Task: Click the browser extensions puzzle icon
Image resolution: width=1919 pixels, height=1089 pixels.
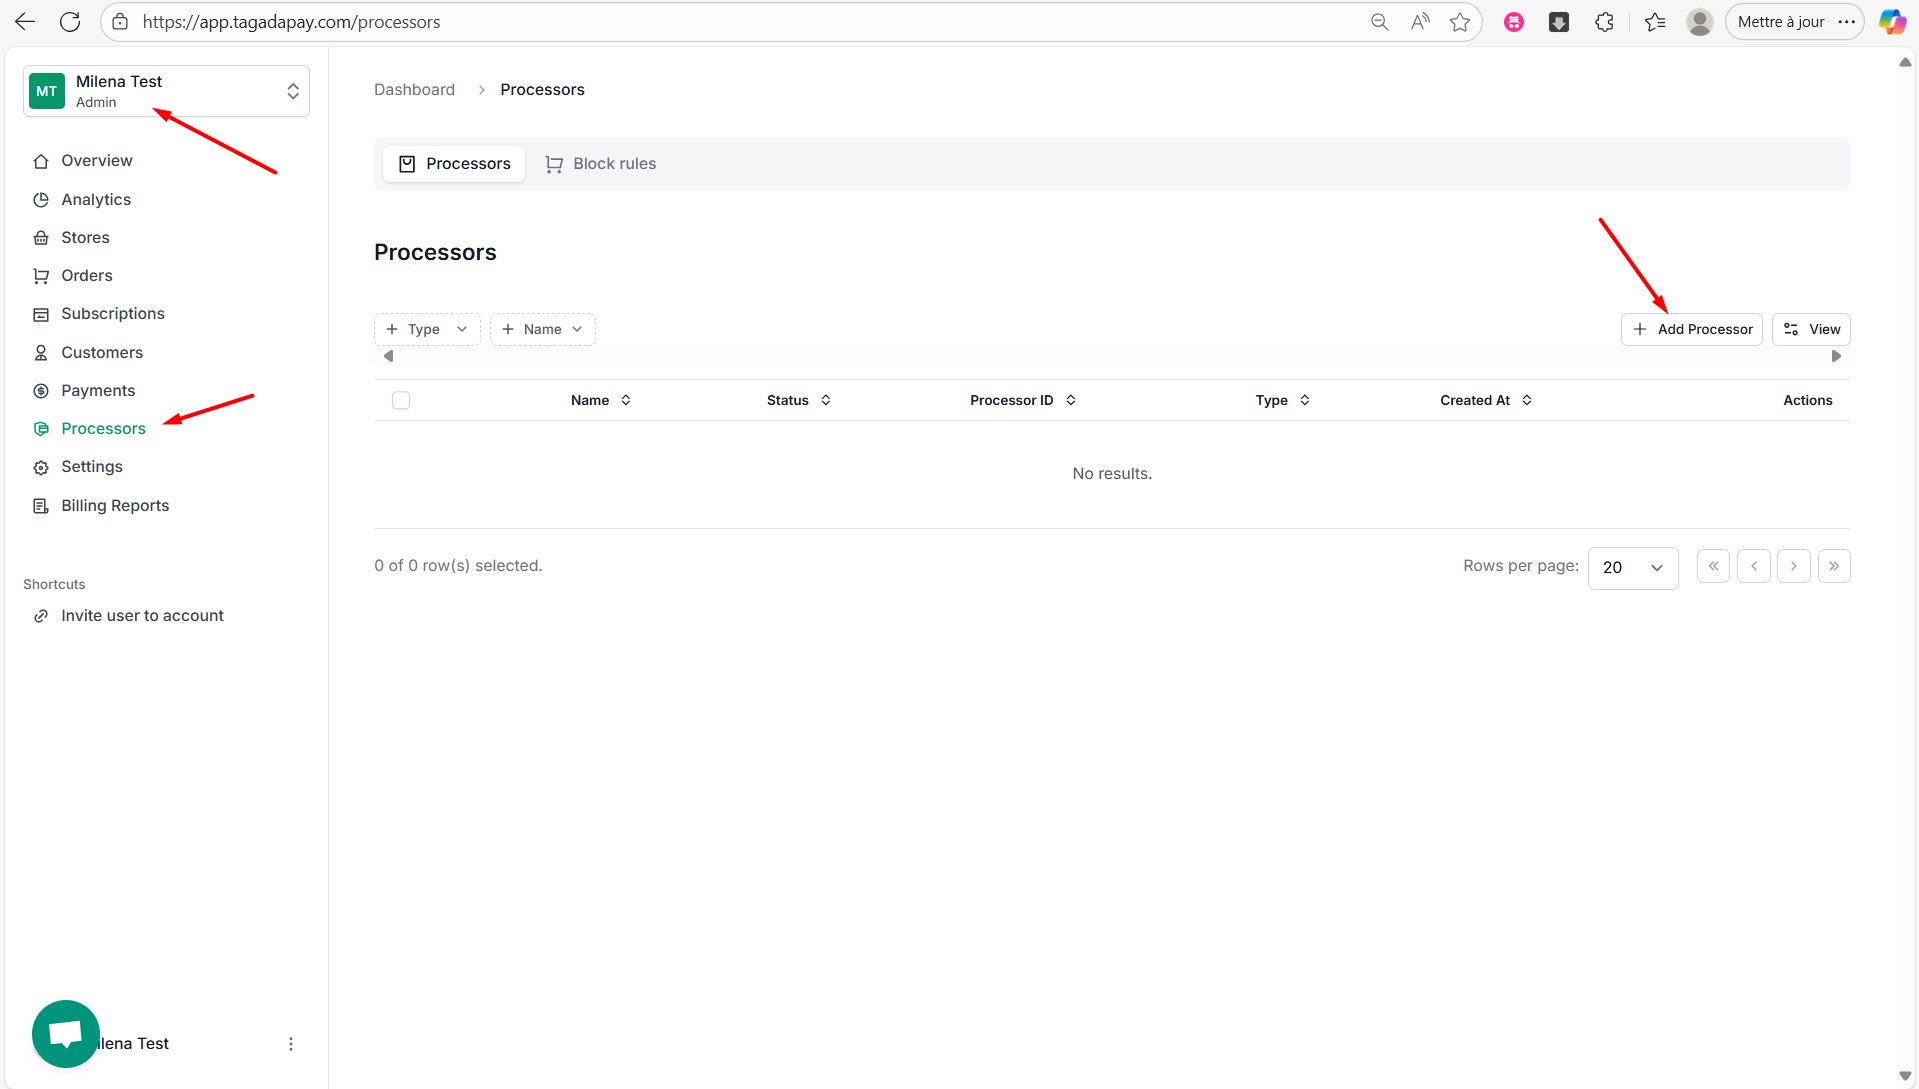Action: pos(1604,22)
